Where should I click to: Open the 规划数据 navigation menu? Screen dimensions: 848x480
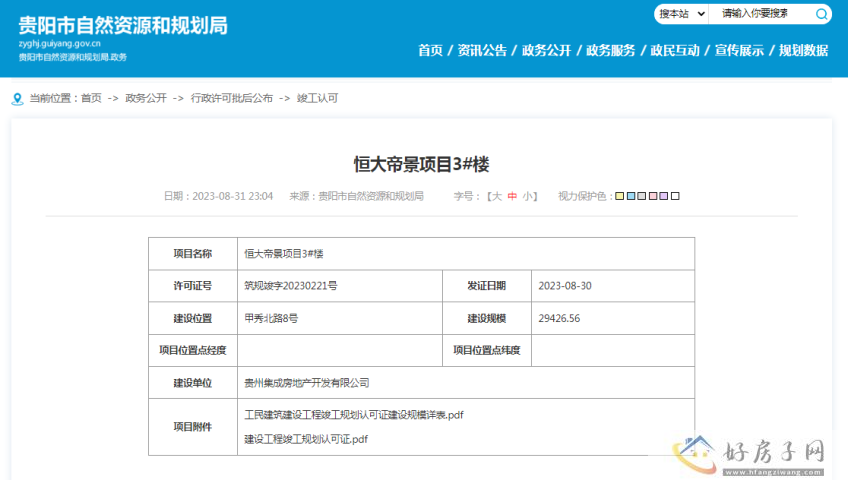[804, 51]
